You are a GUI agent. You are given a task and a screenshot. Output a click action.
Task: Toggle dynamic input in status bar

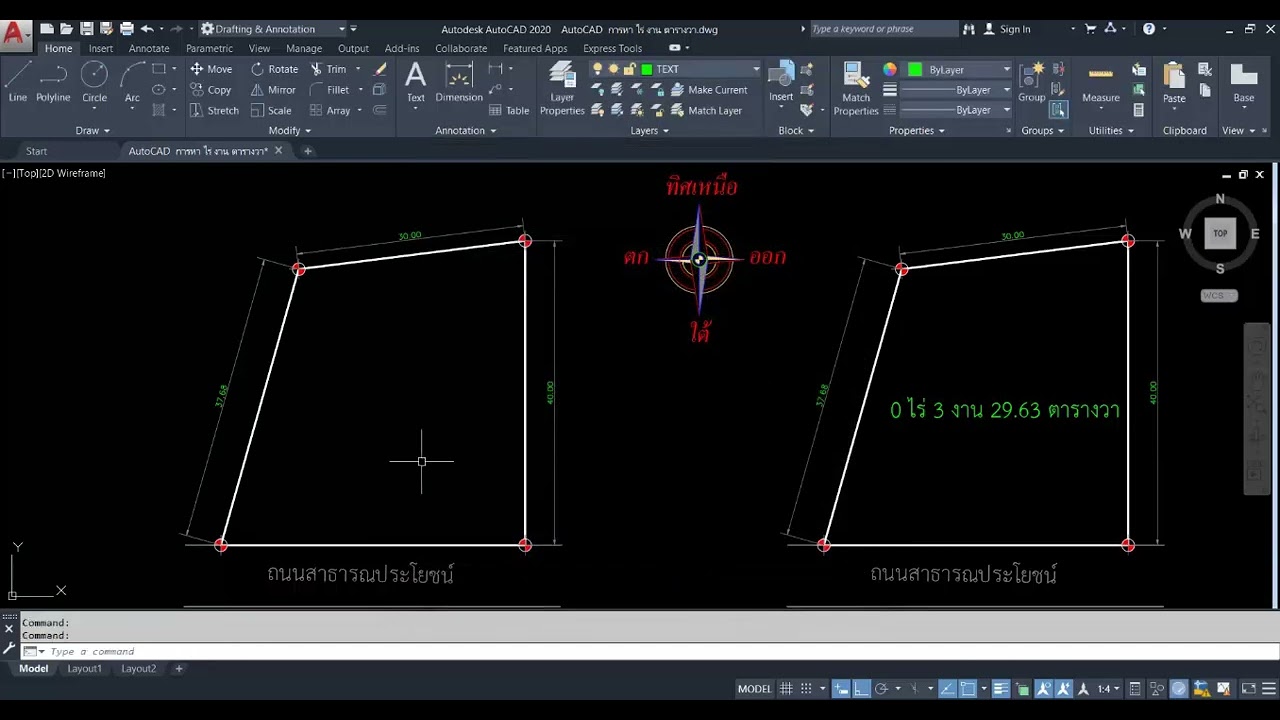click(x=841, y=689)
